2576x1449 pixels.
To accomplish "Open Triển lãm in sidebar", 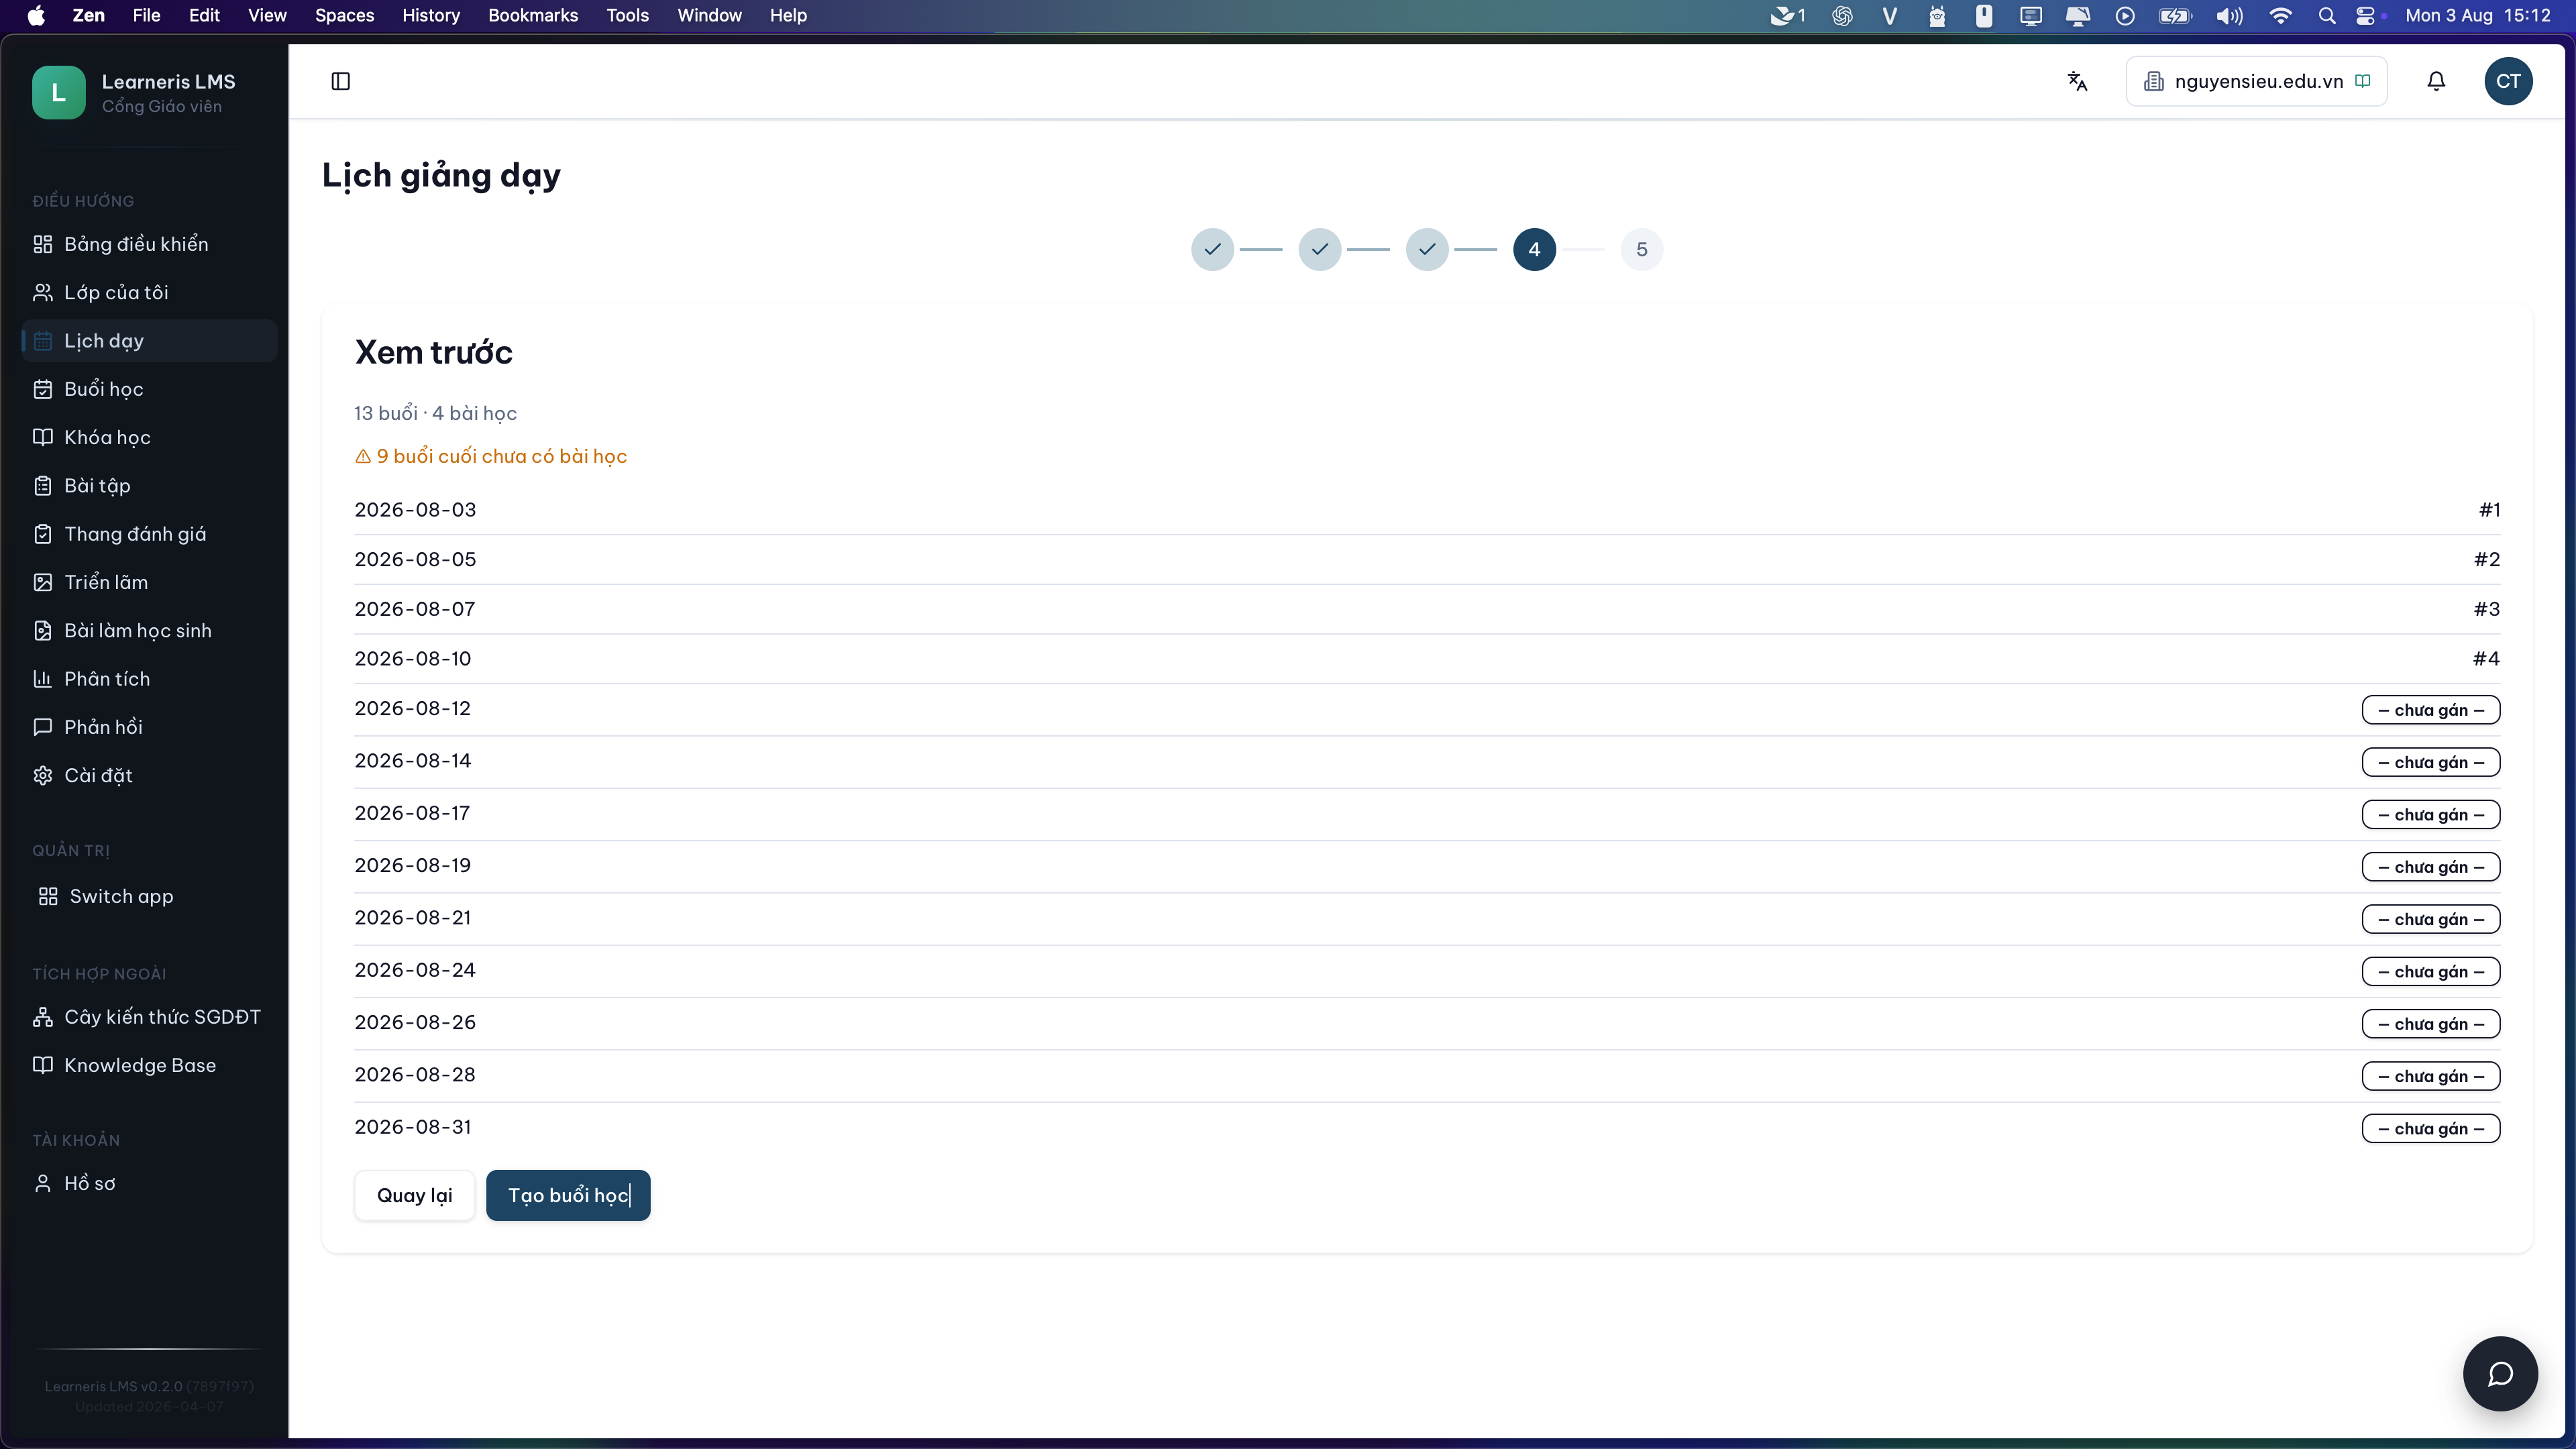I will coord(149,582).
